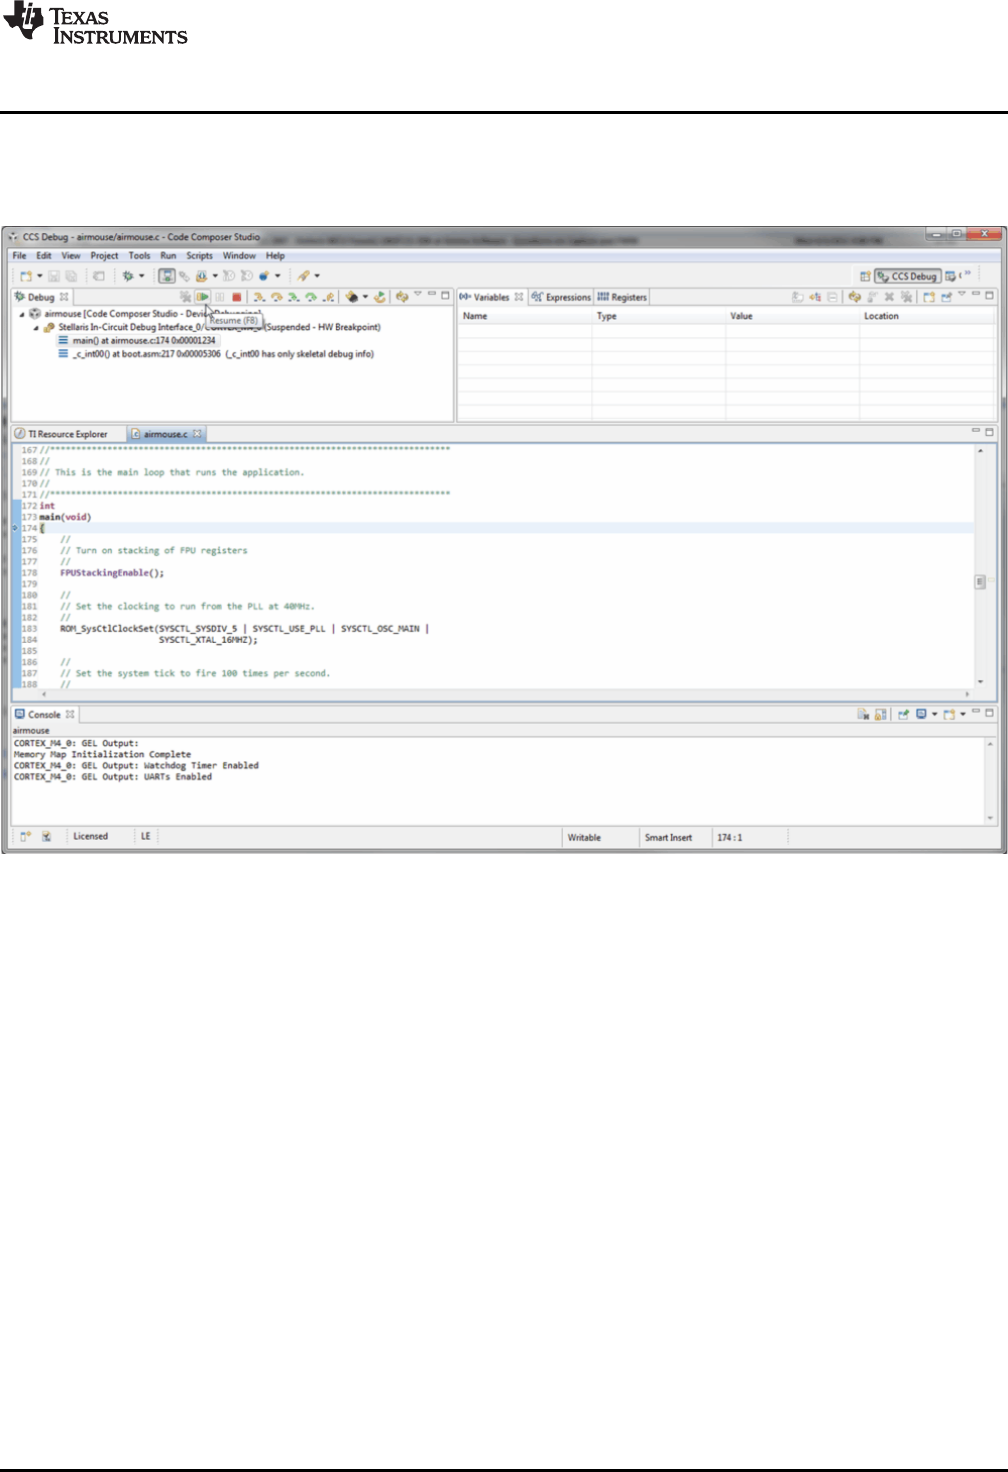
Task: Minimize the Console view panel
Action: tap(975, 712)
